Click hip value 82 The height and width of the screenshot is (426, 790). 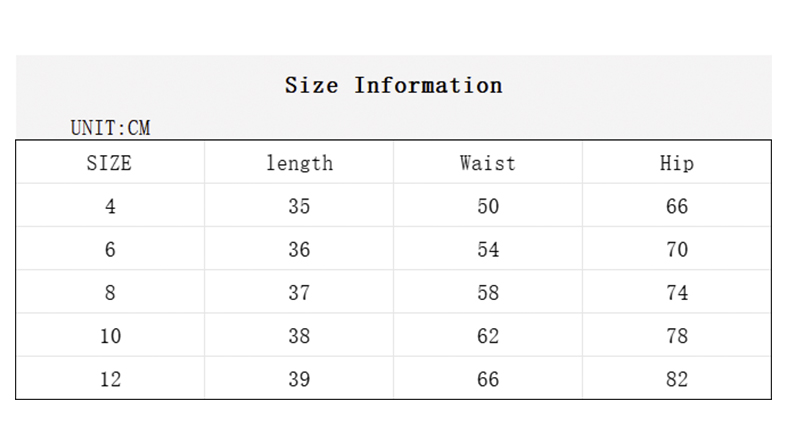677,380
